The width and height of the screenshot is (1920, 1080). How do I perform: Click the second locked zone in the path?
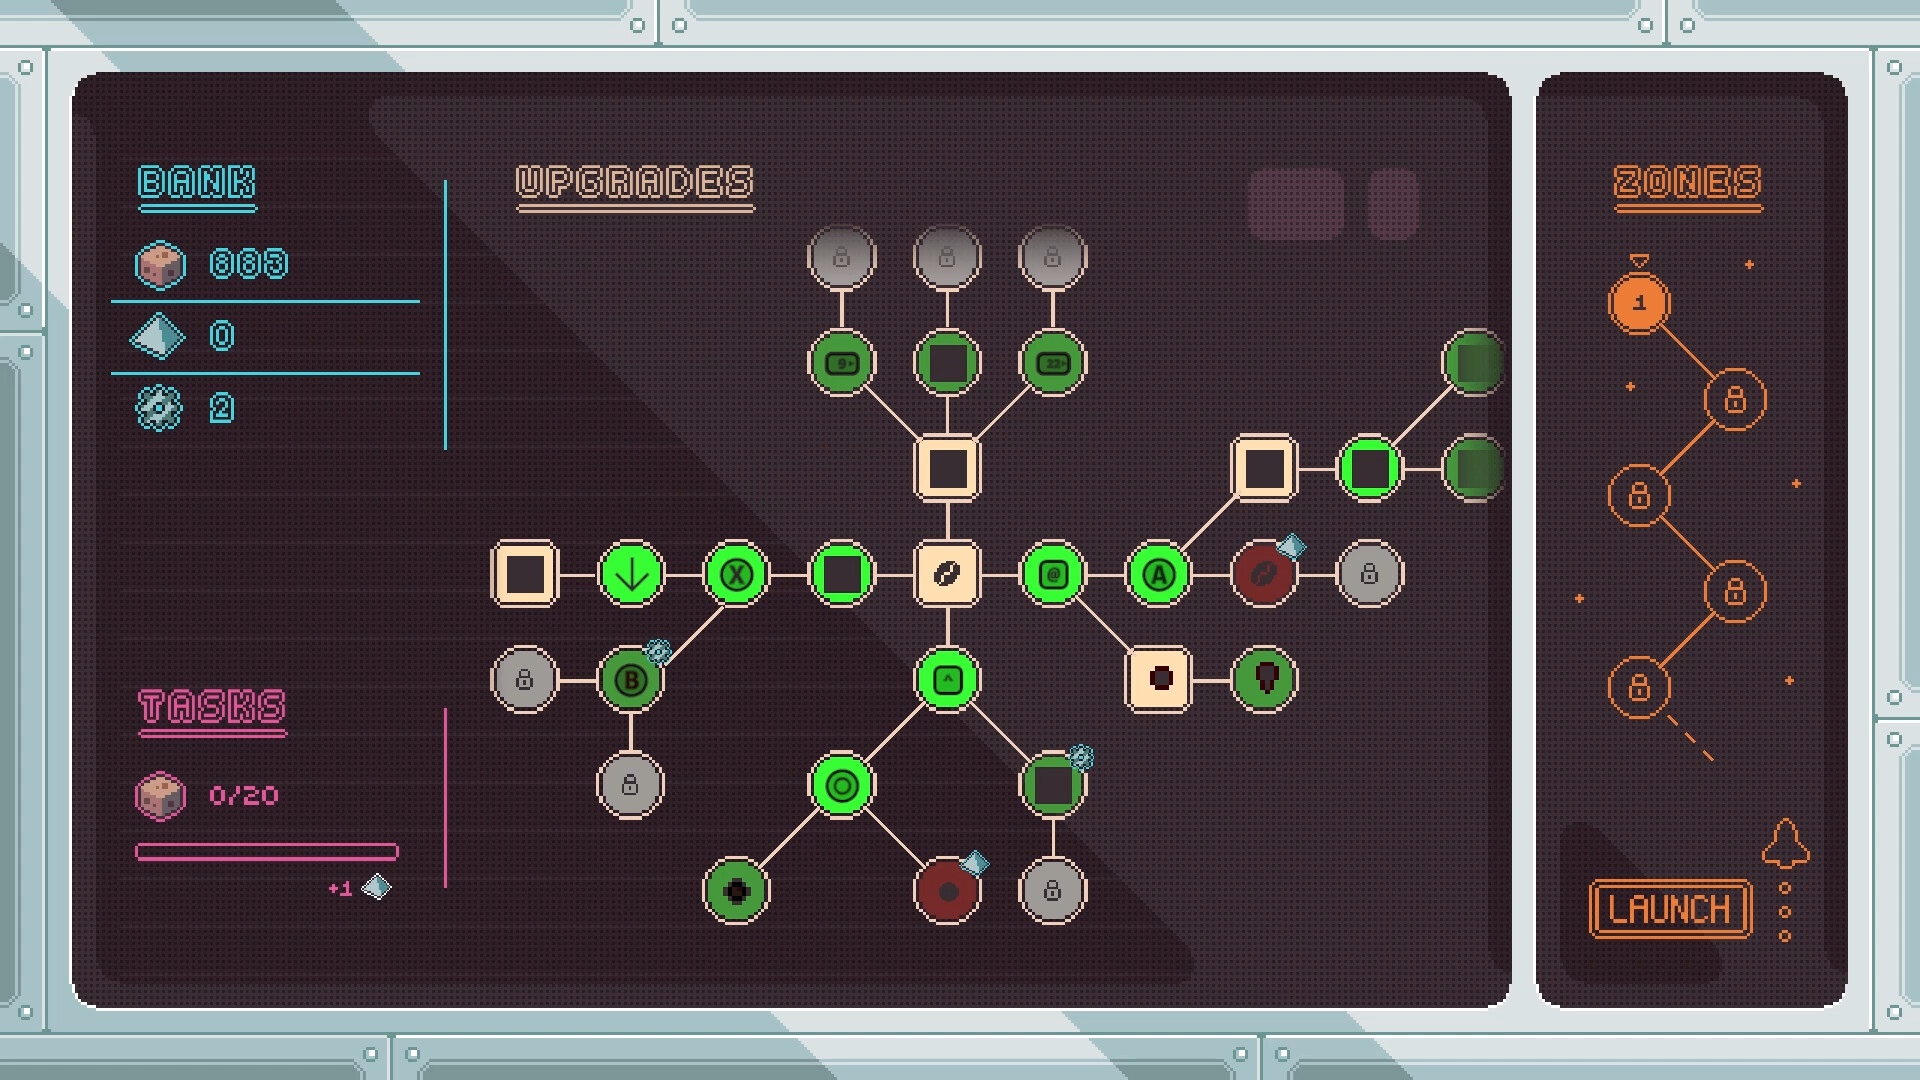[1639, 496]
